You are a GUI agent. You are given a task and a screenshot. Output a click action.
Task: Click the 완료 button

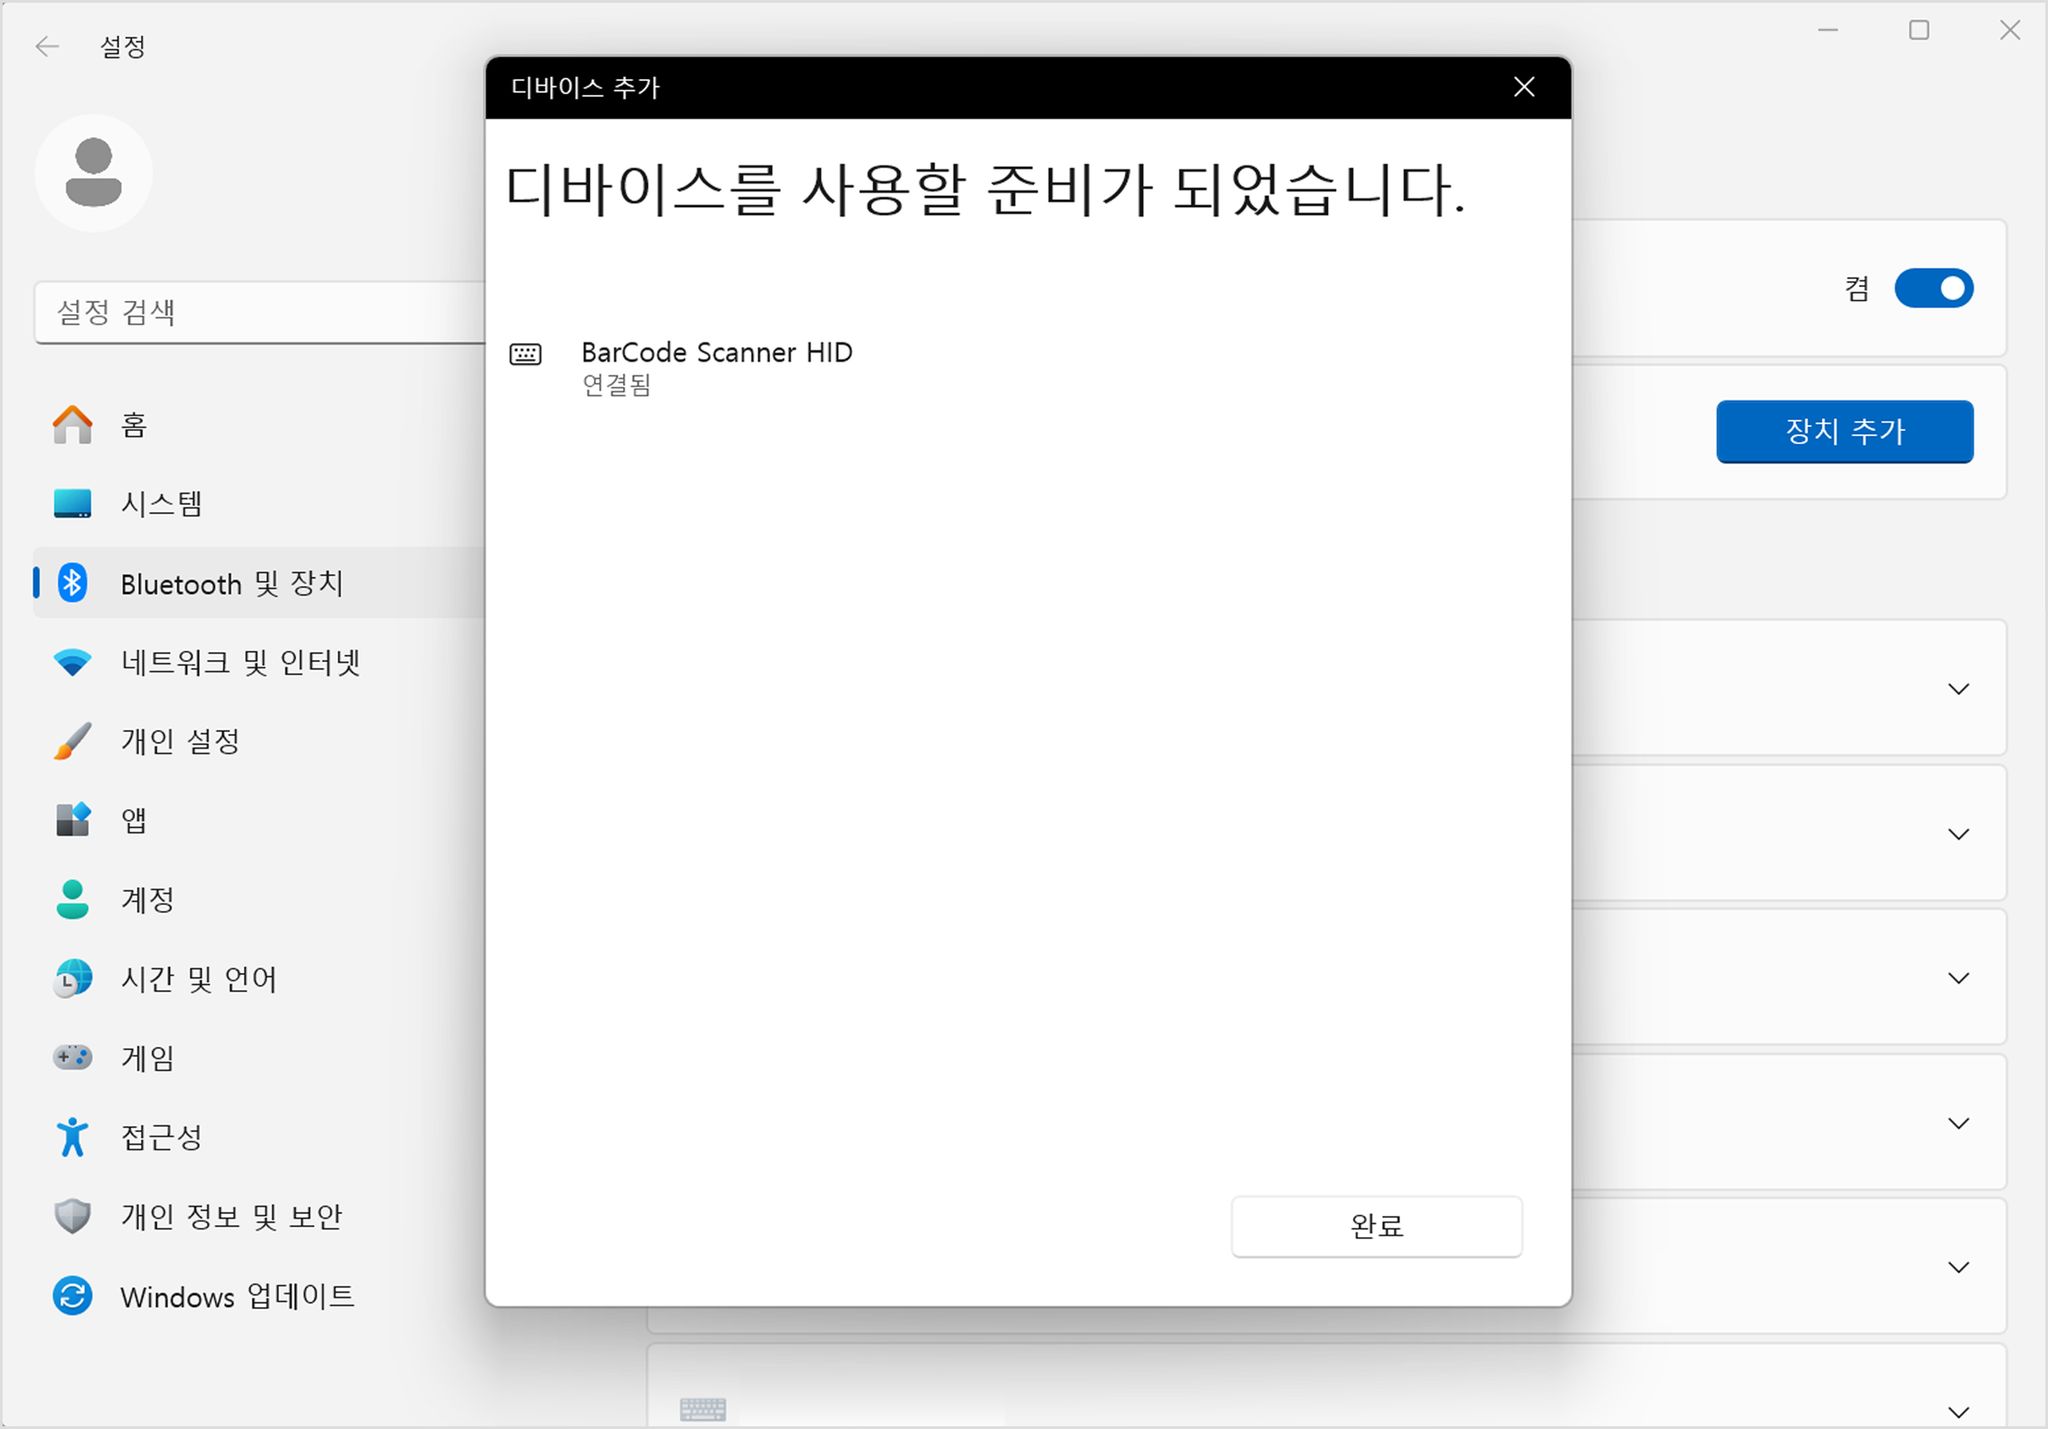pyautogui.click(x=1377, y=1226)
